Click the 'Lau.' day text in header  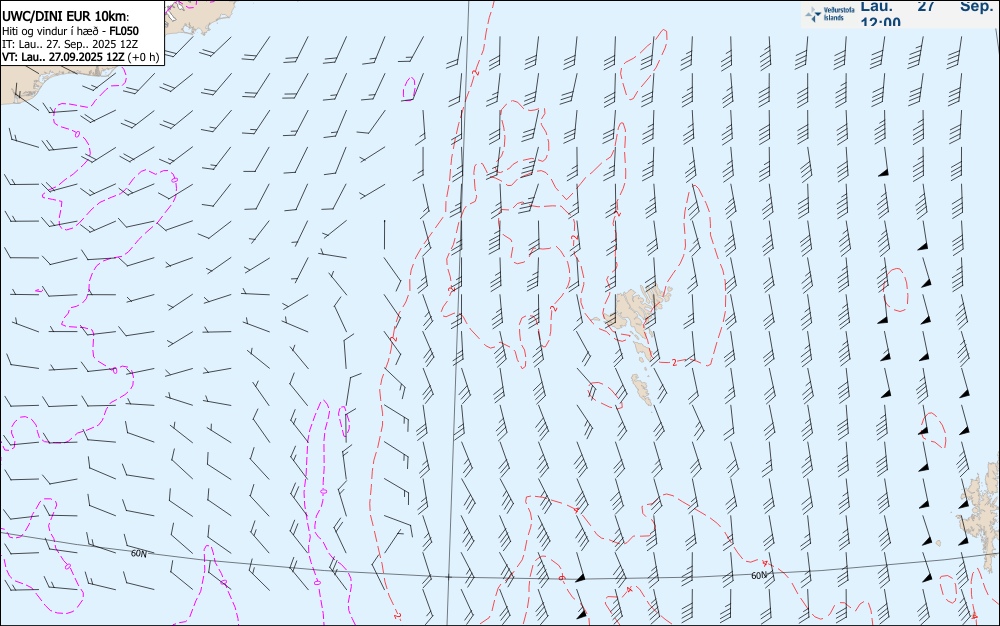(876, 7)
